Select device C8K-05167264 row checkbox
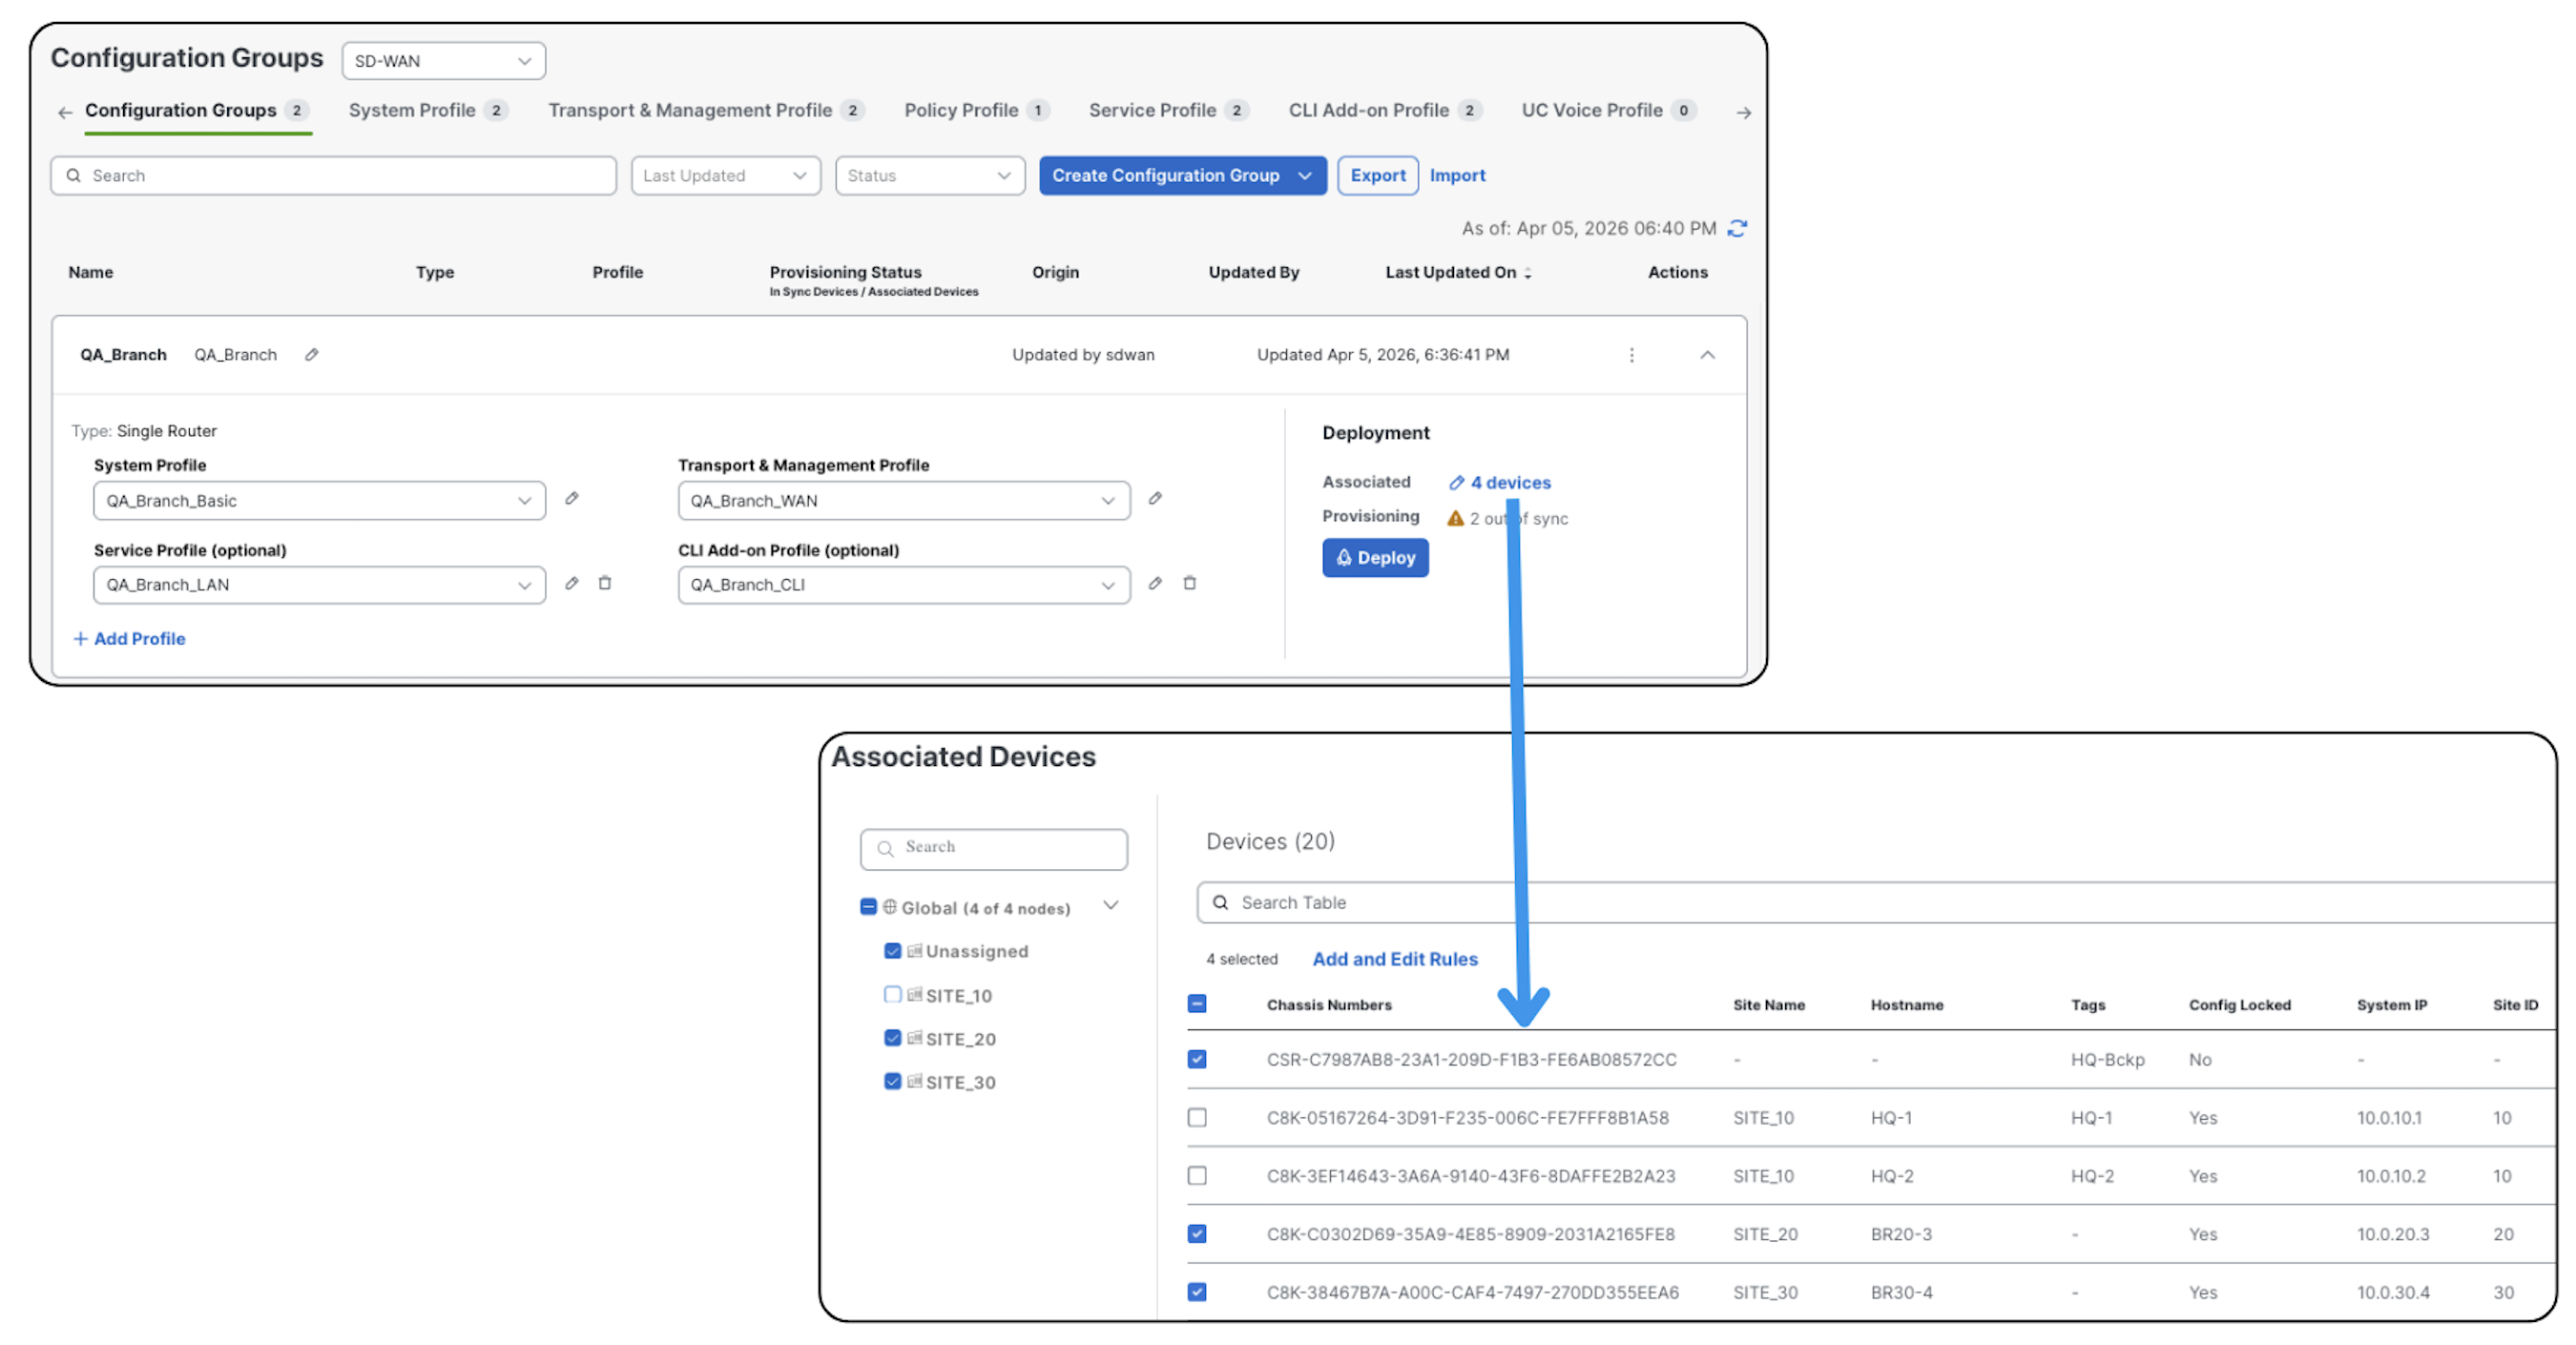This screenshot has height=1345, width=2576. point(1196,1117)
